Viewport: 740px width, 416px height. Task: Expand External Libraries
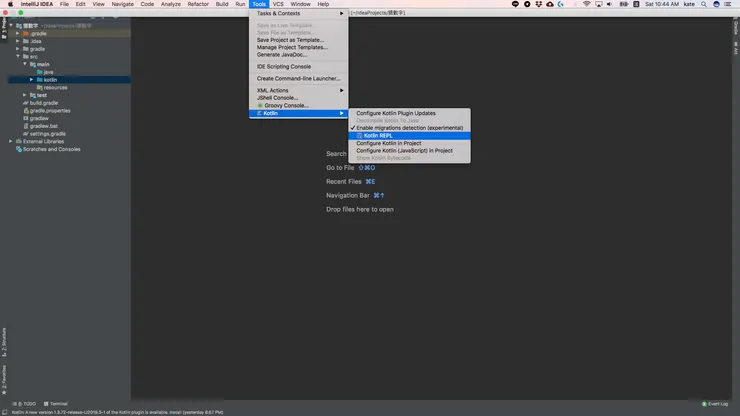10,141
